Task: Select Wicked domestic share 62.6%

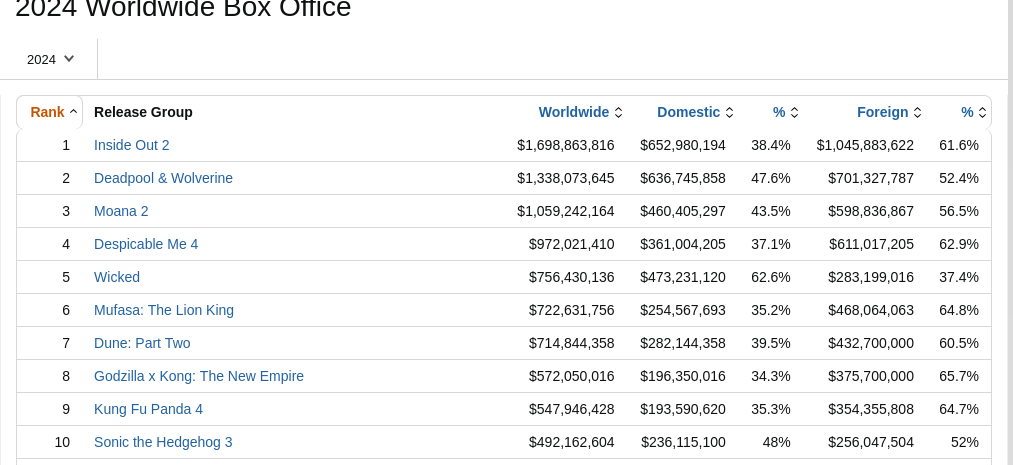Action: coord(771,277)
